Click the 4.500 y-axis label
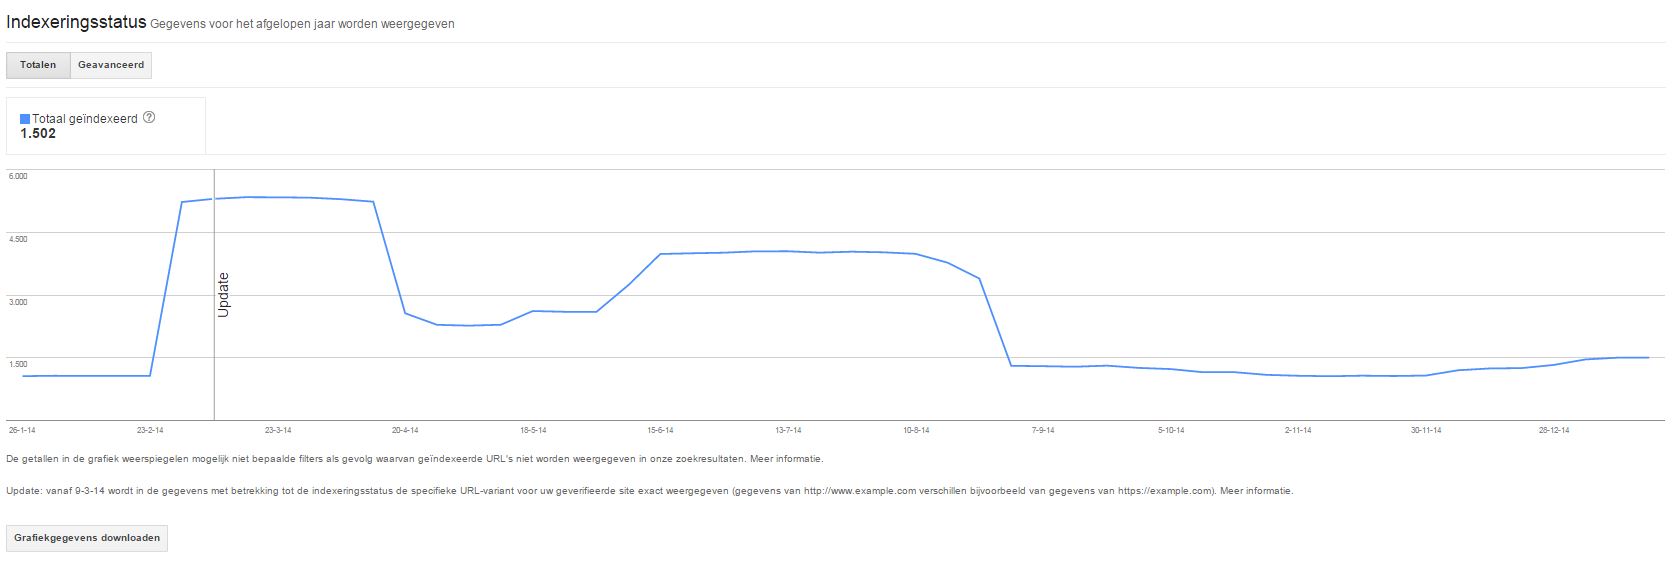The width and height of the screenshot is (1680, 580). click(18, 239)
